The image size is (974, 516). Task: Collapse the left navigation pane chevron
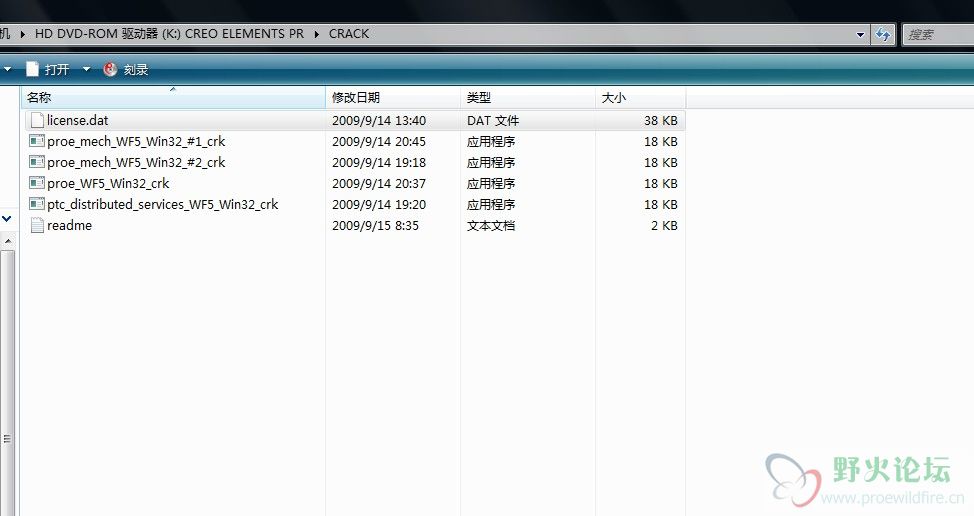point(7,219)
